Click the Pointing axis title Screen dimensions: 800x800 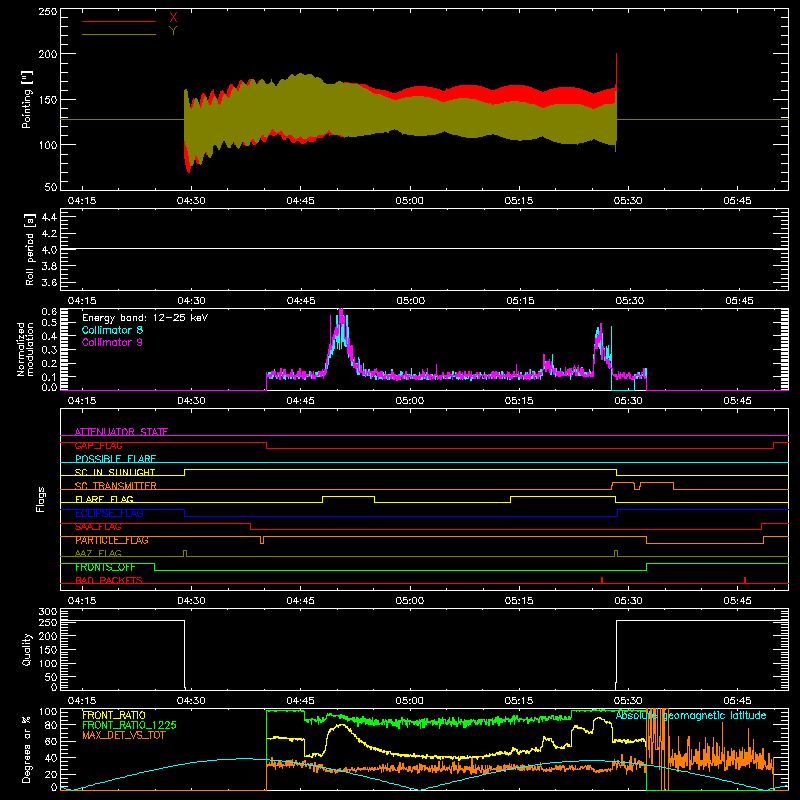click(x=27, y=99)
